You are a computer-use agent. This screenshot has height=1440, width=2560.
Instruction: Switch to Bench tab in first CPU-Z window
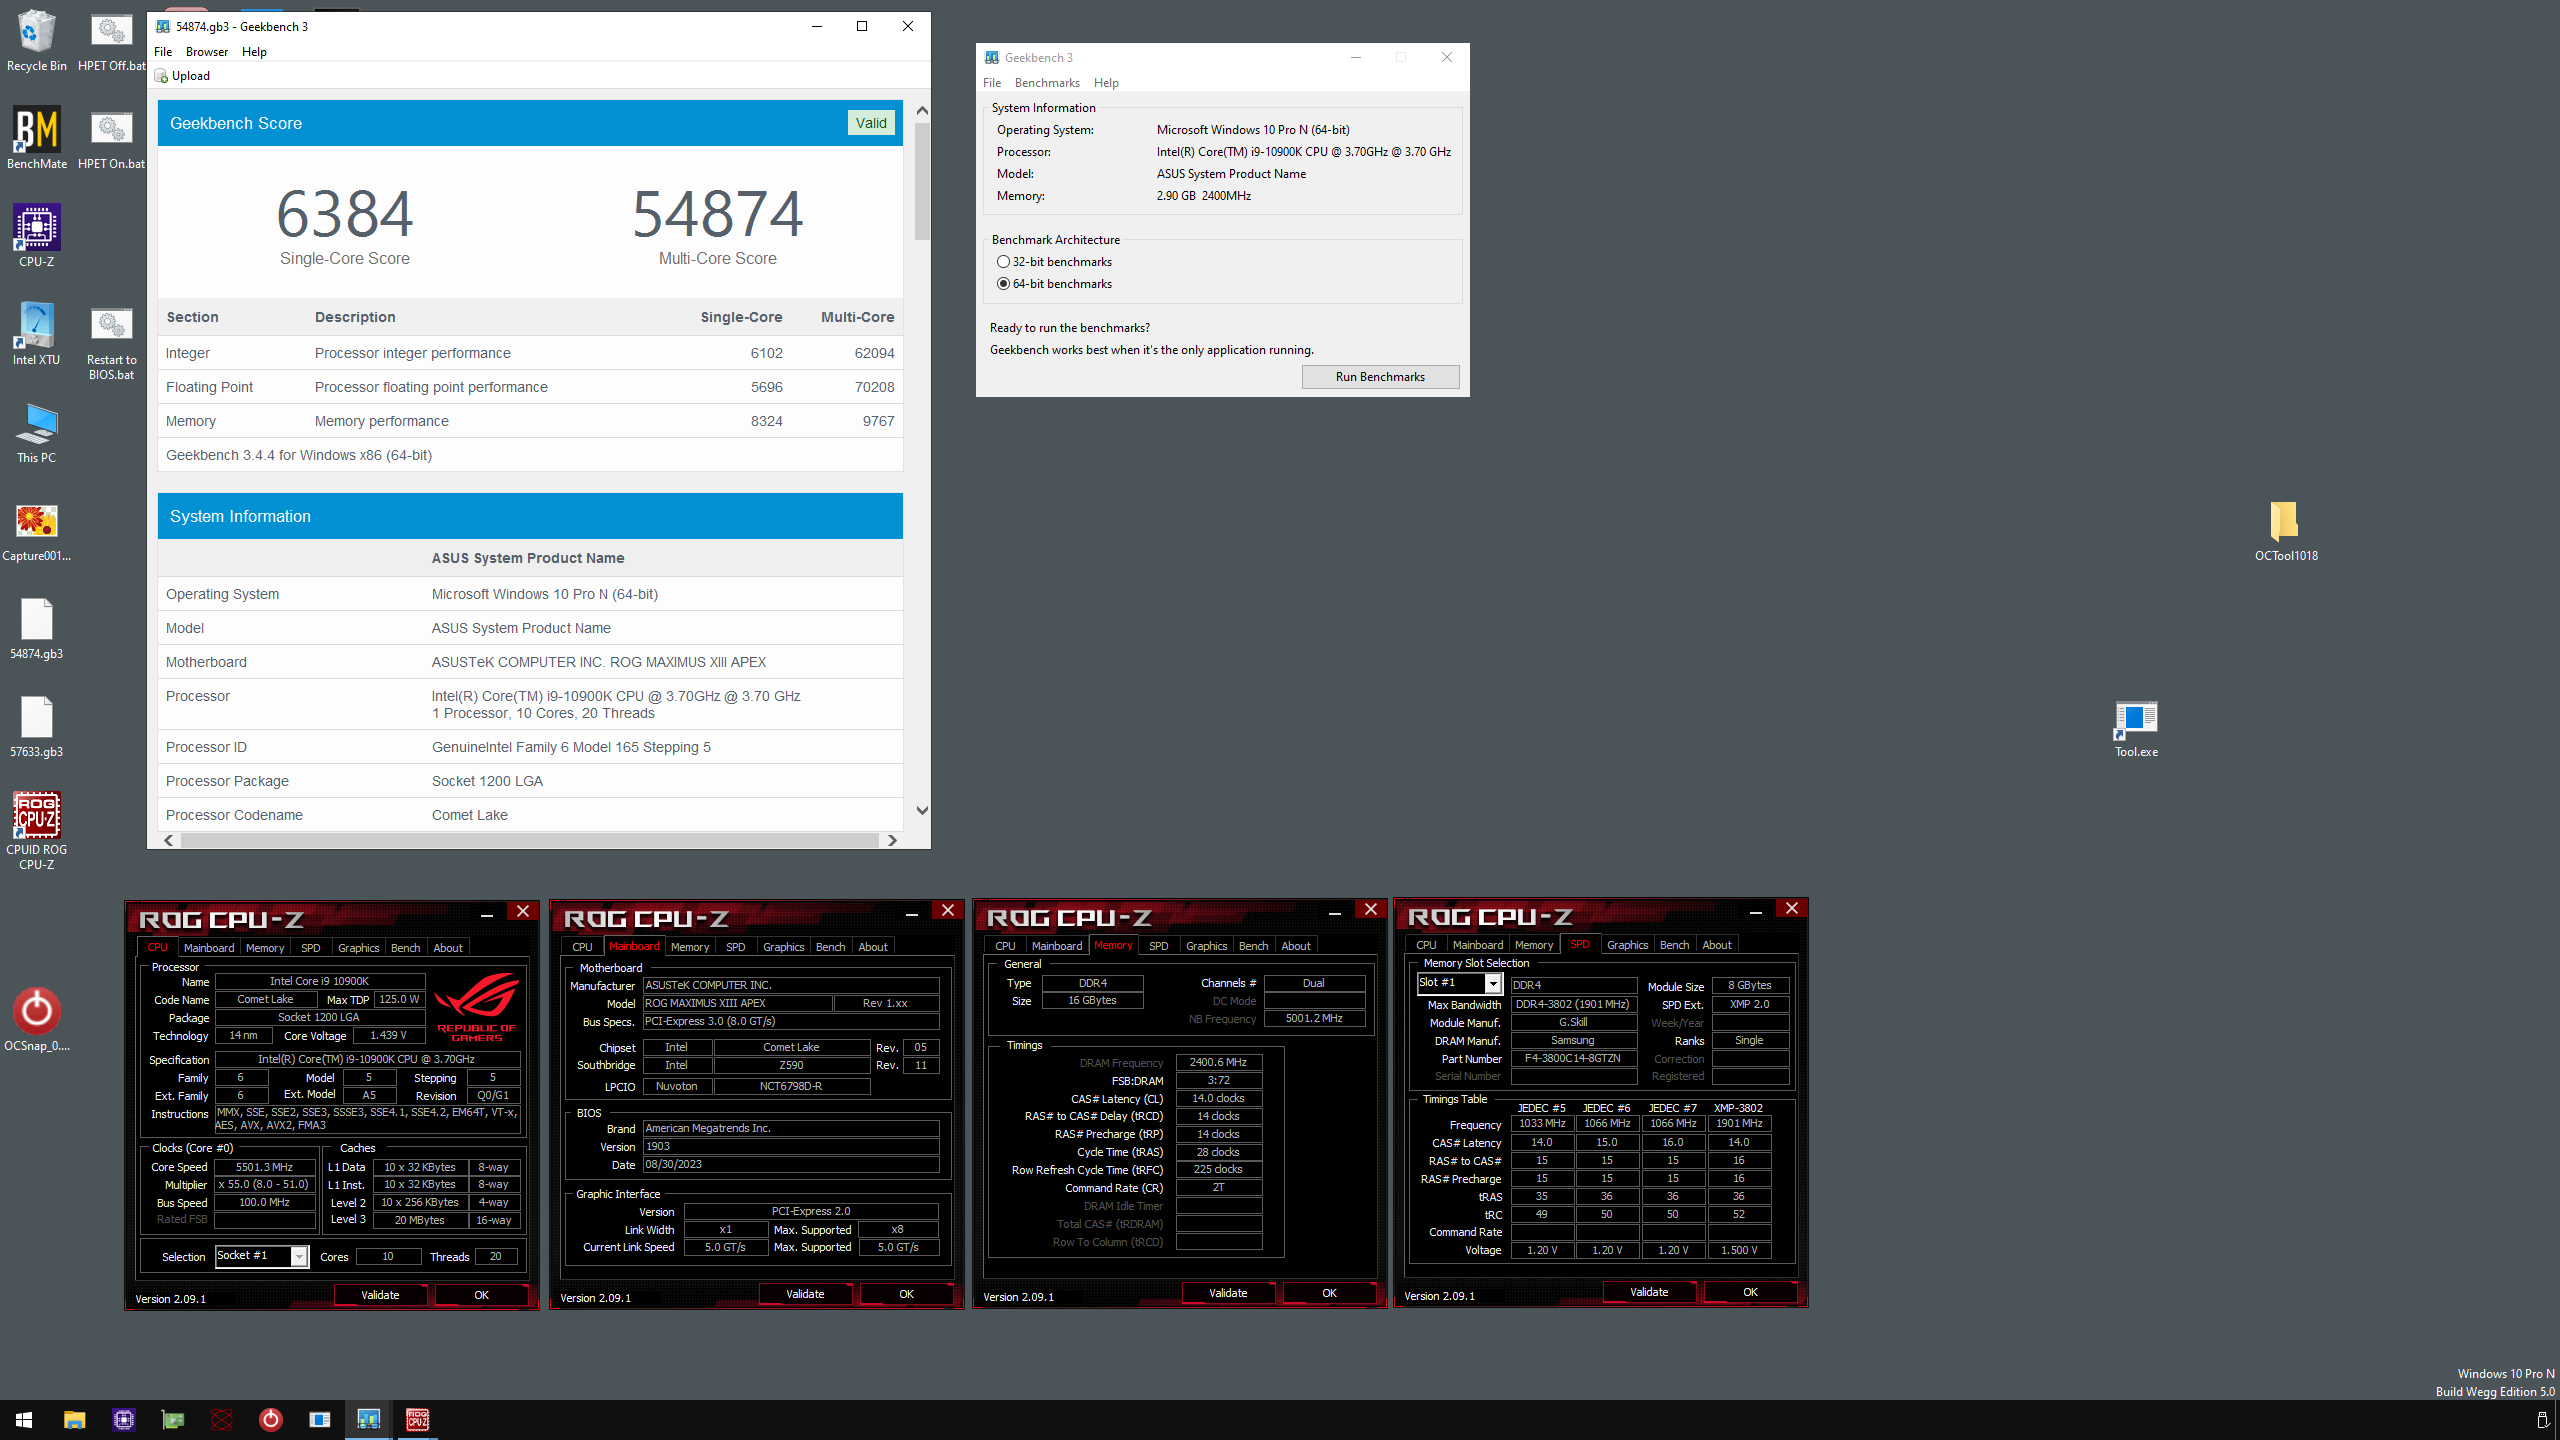405,948
